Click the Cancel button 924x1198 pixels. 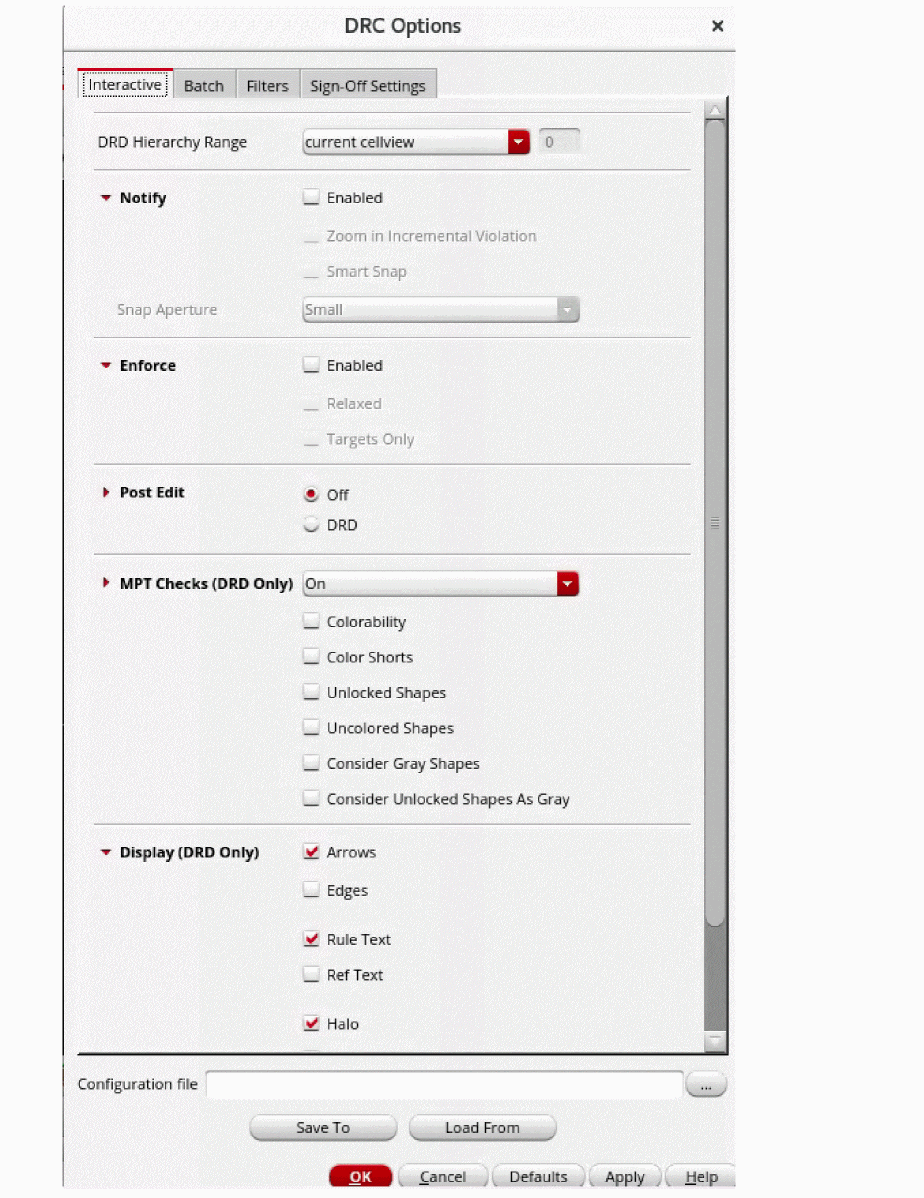443,1177
